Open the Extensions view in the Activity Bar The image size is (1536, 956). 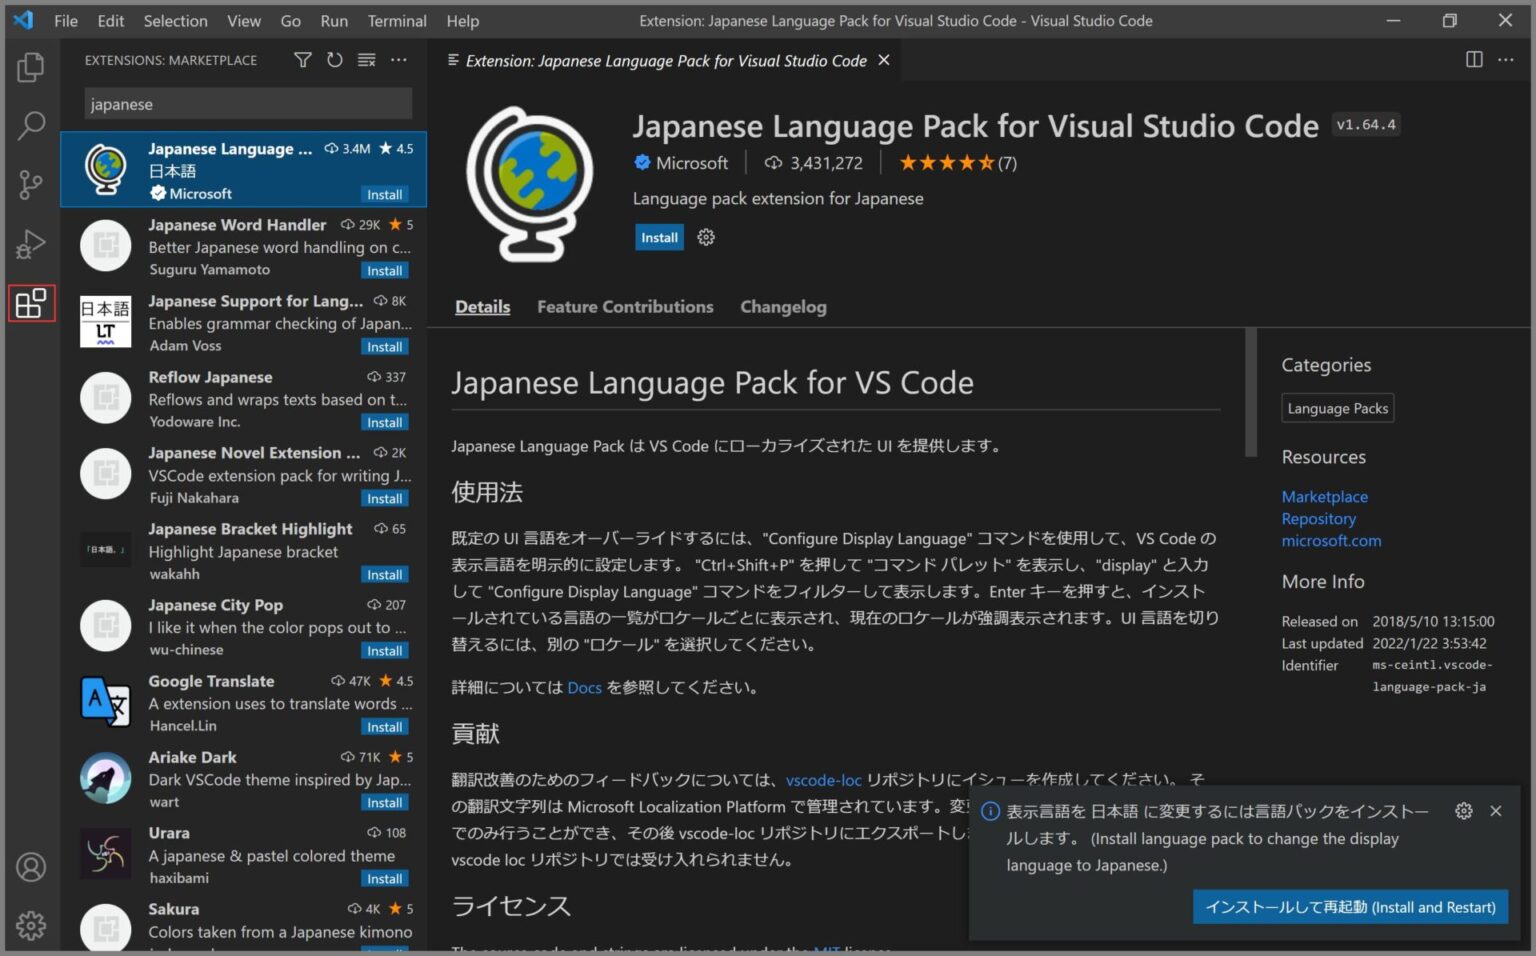coord(31,303)
